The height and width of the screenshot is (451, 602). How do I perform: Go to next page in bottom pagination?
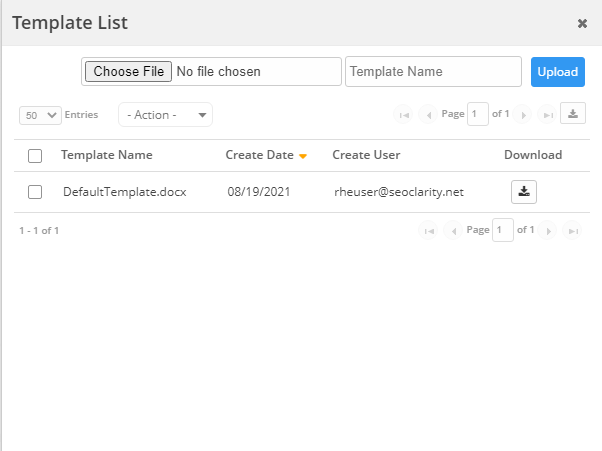point(549,231)
